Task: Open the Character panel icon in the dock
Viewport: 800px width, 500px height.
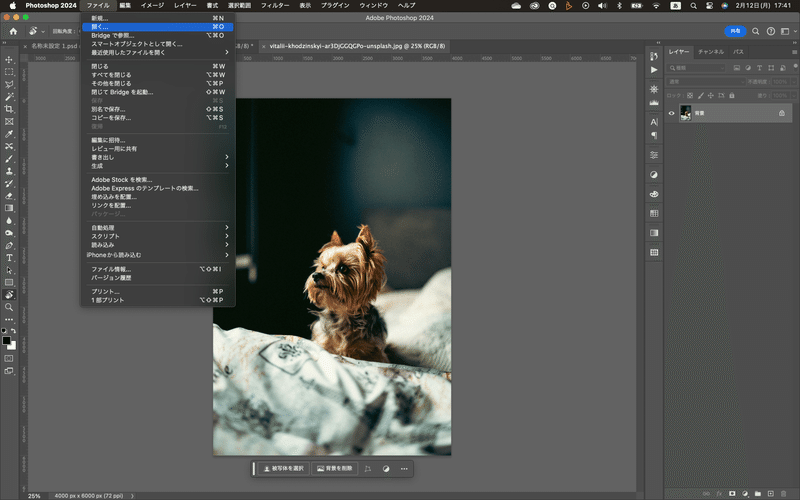Action: [x=654, y=121]
